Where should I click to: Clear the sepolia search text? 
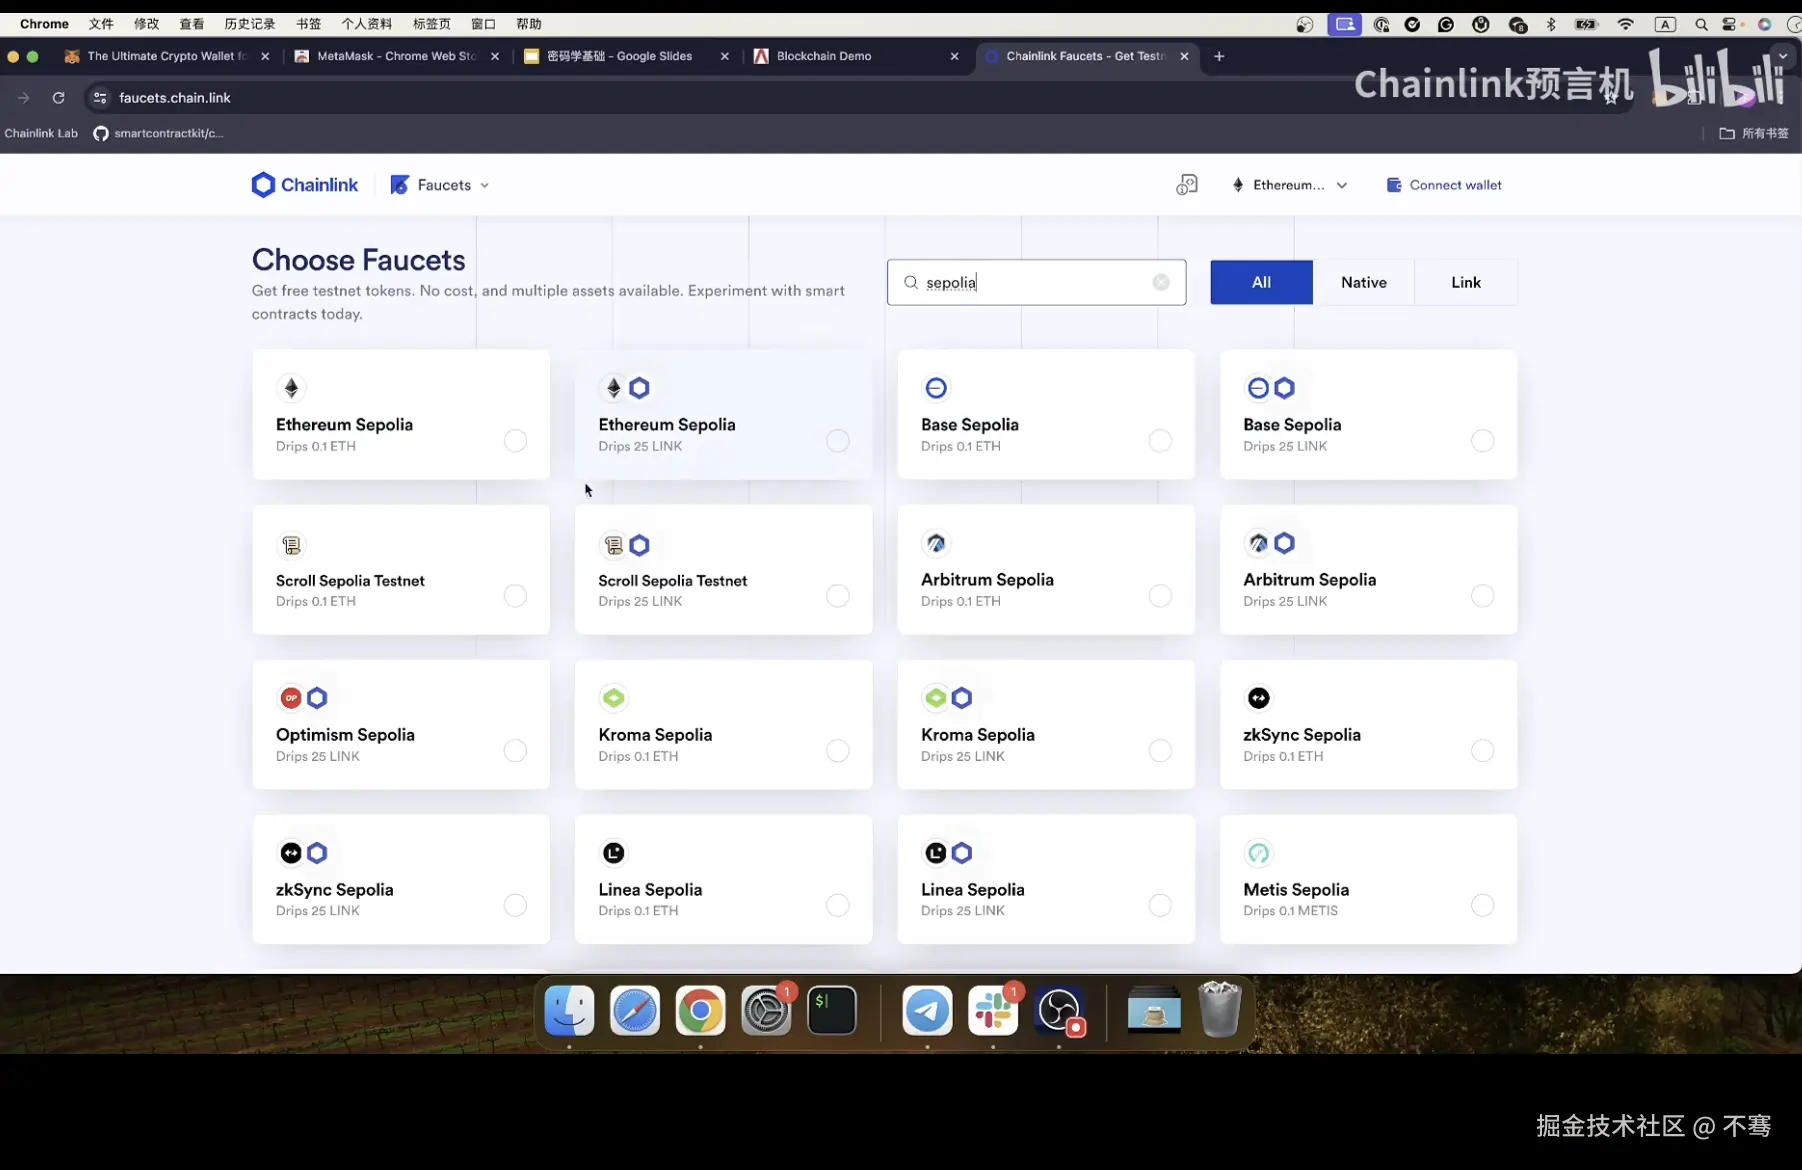pos(1161,282)
